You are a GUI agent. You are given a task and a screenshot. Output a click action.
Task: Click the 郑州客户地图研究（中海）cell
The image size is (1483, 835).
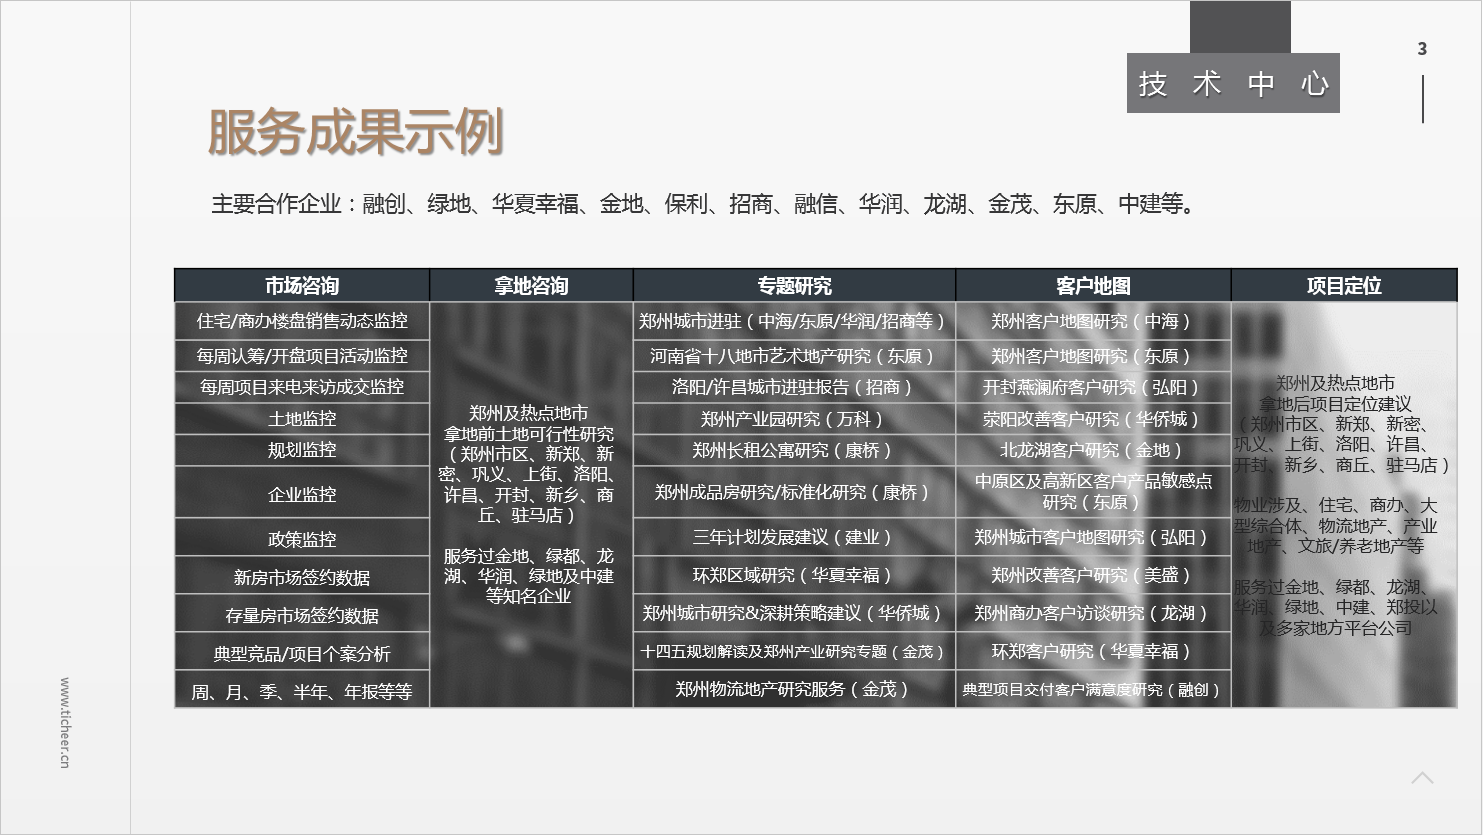point(1093,321)
